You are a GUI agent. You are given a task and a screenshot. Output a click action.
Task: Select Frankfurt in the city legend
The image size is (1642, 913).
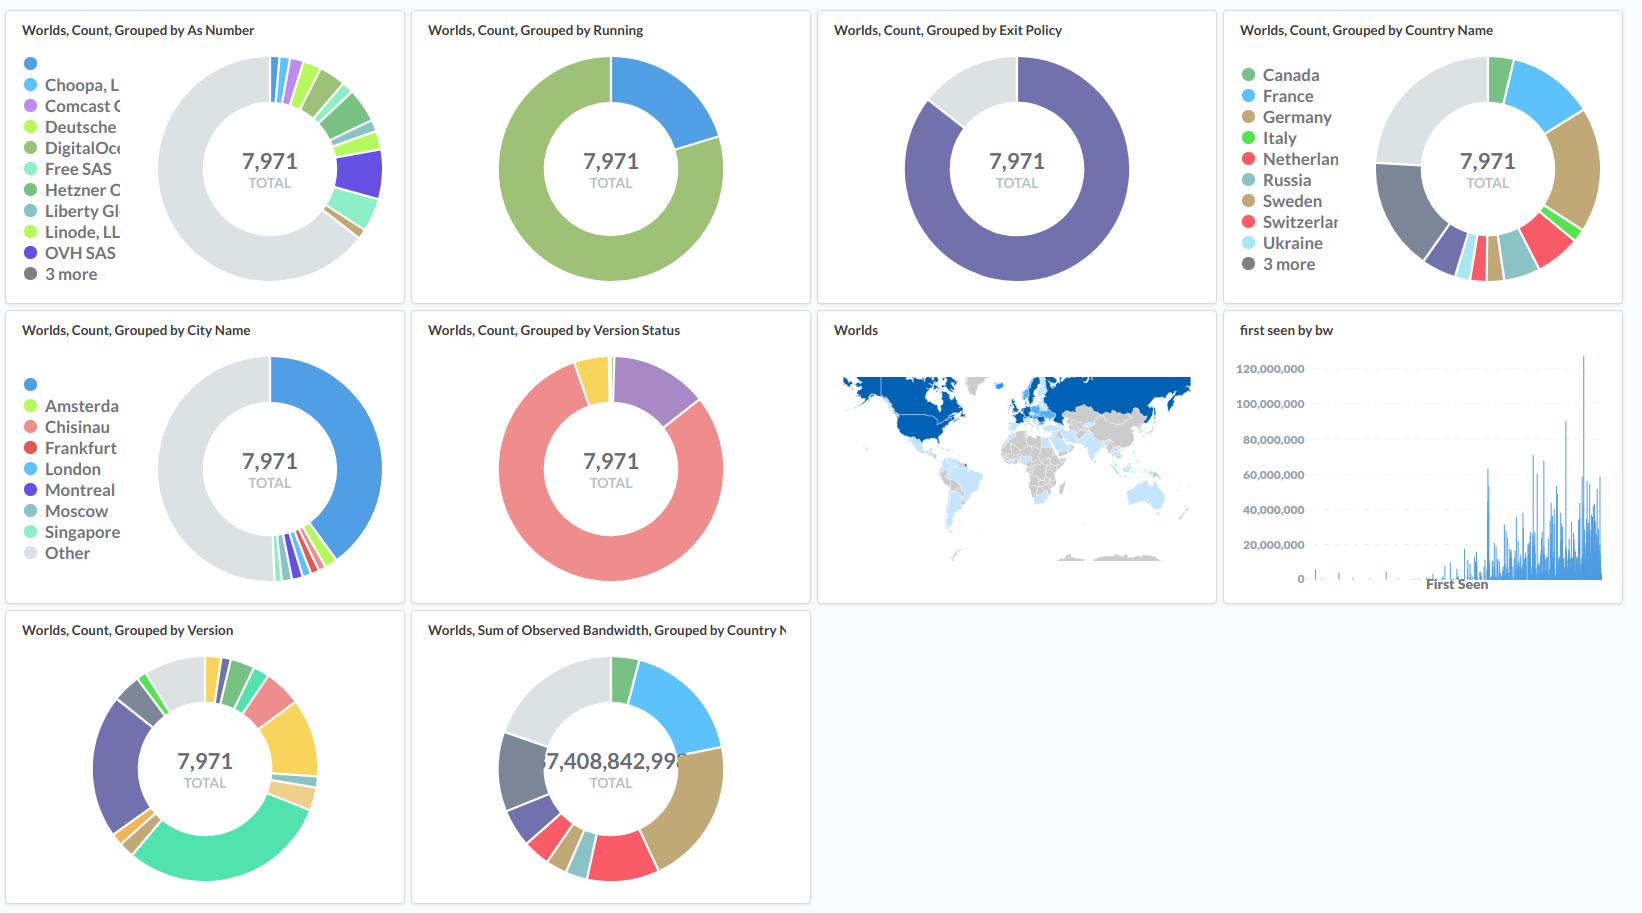tap(70, 448)
